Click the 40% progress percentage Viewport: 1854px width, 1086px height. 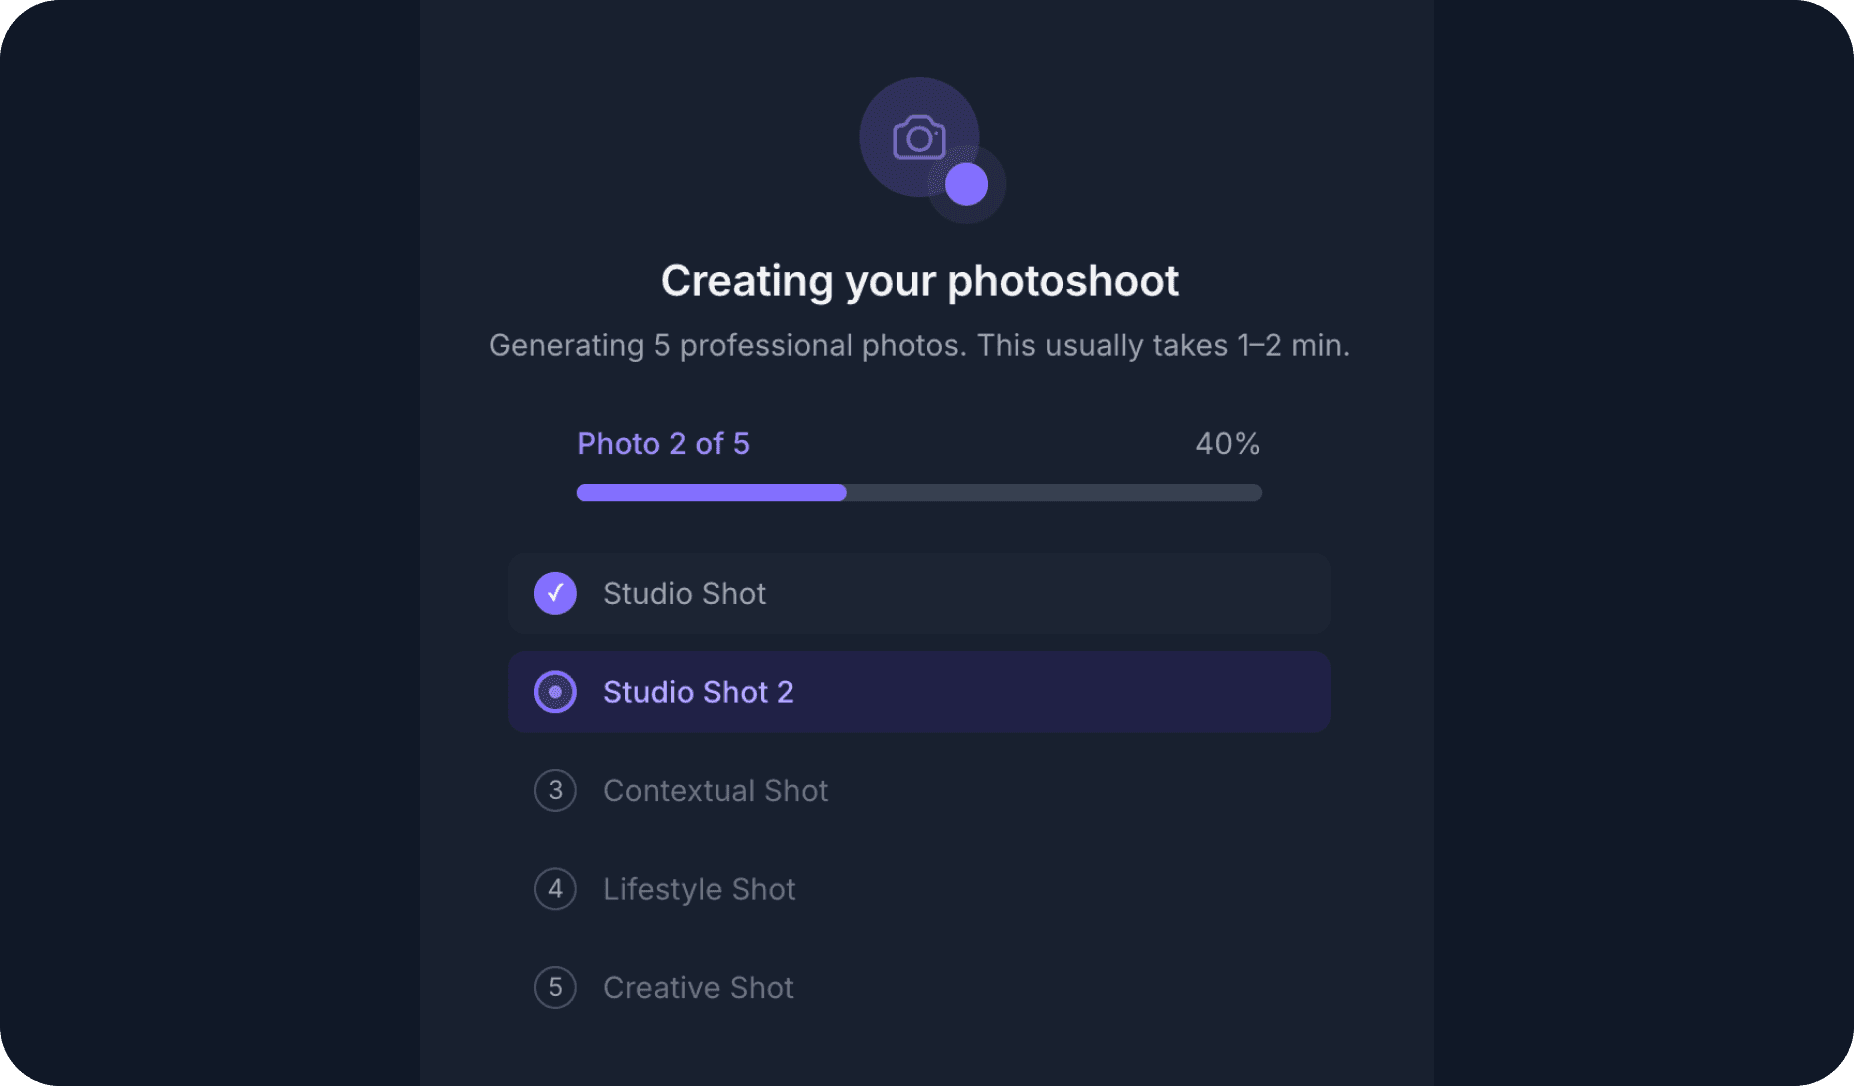click(x=1227, y=444)
